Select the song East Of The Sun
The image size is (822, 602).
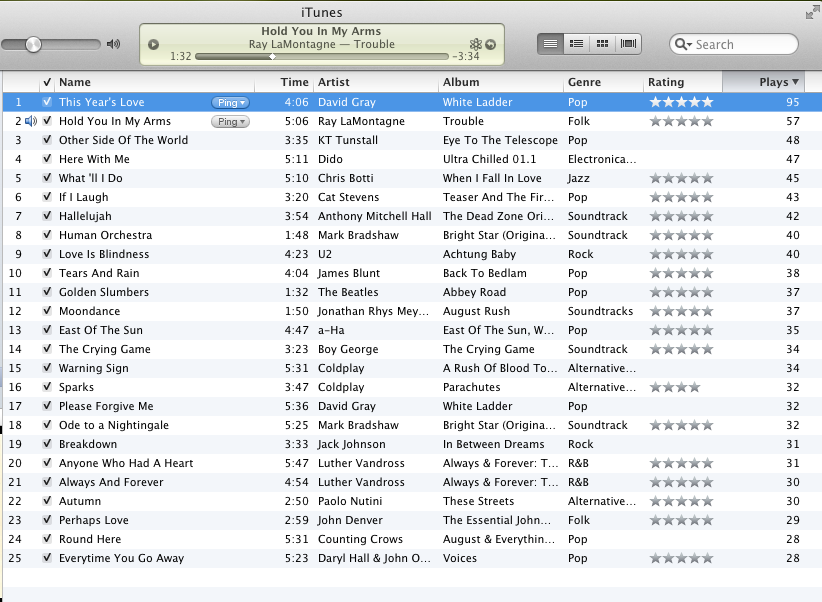point(101,330)
